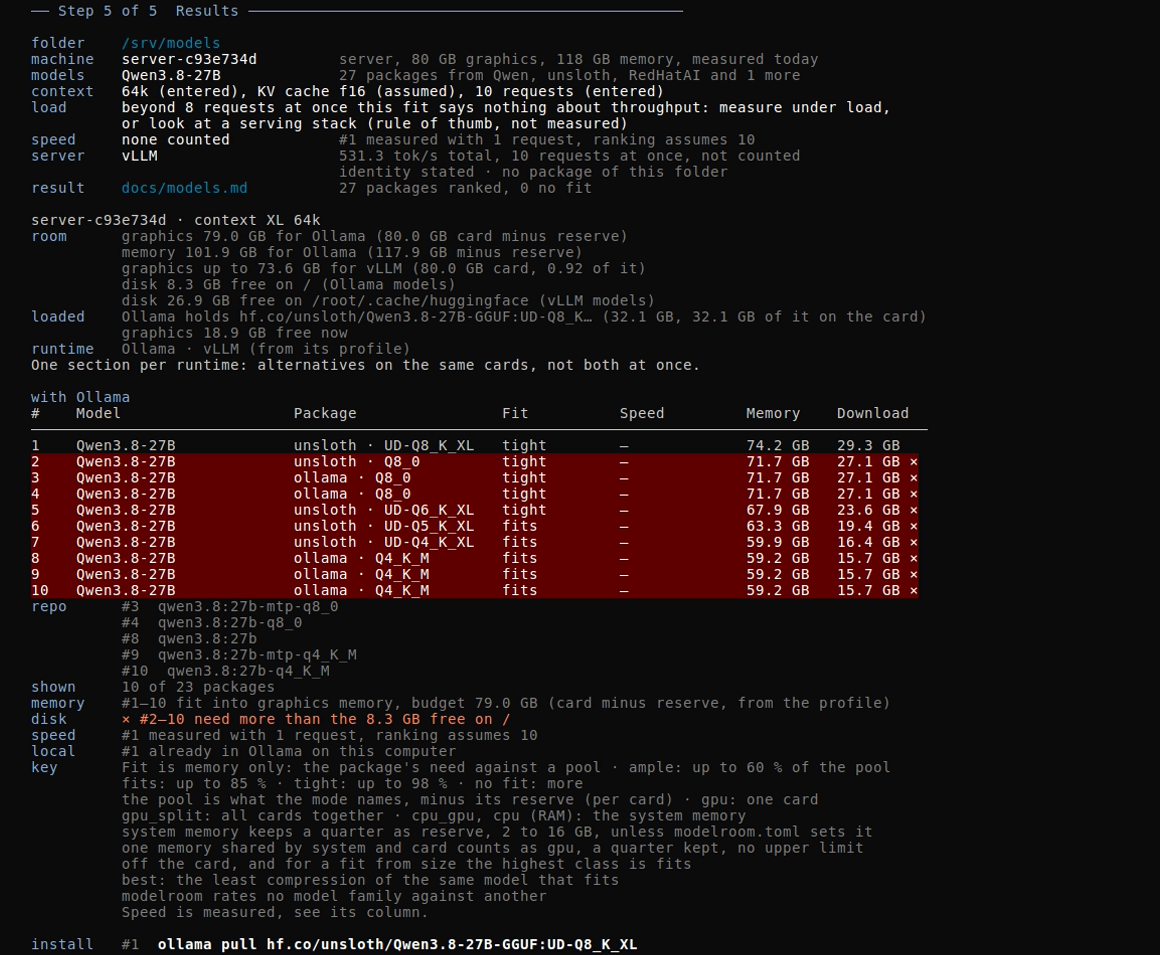Click the Memory column header
This screenshot has width=1160, height=955.
pyautogui.click(x=773, y=414)
